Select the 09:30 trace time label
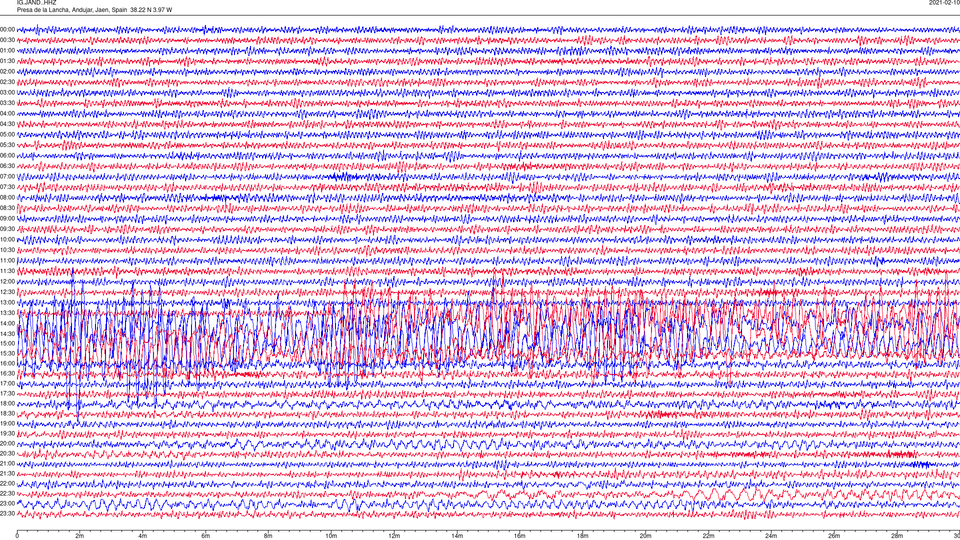Image resolution: width=960 pixels, height=540 pixels. 7,229
